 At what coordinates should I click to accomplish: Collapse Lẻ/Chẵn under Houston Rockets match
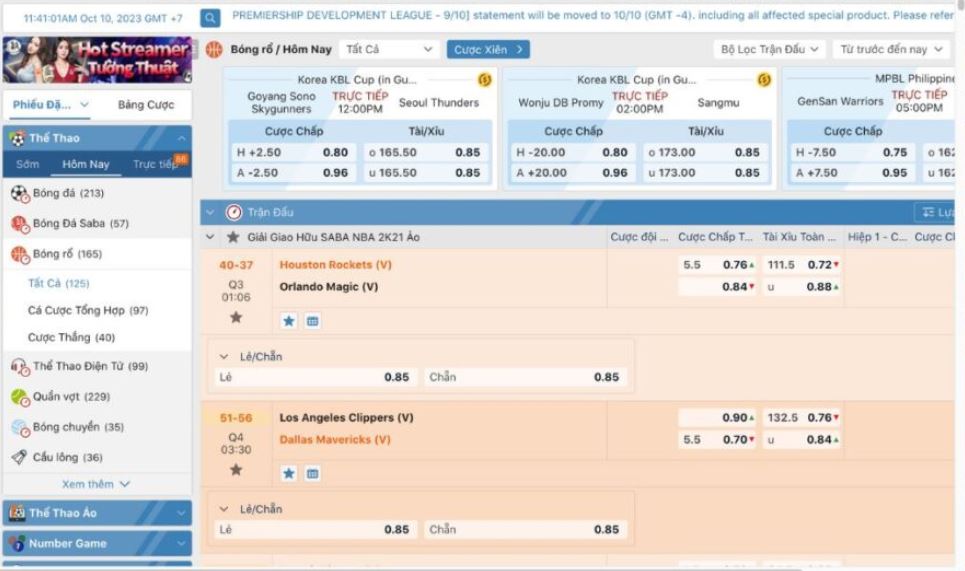click(224, 357)
